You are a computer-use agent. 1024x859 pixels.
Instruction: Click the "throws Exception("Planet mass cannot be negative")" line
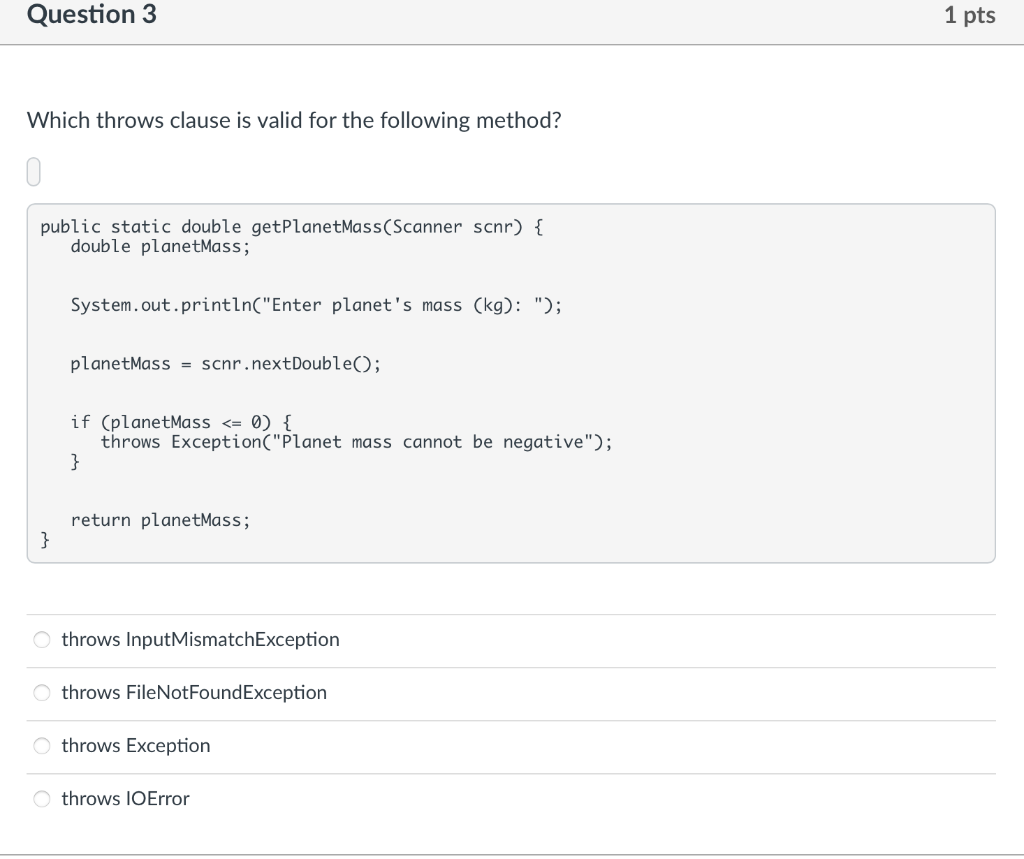[357, 442]
